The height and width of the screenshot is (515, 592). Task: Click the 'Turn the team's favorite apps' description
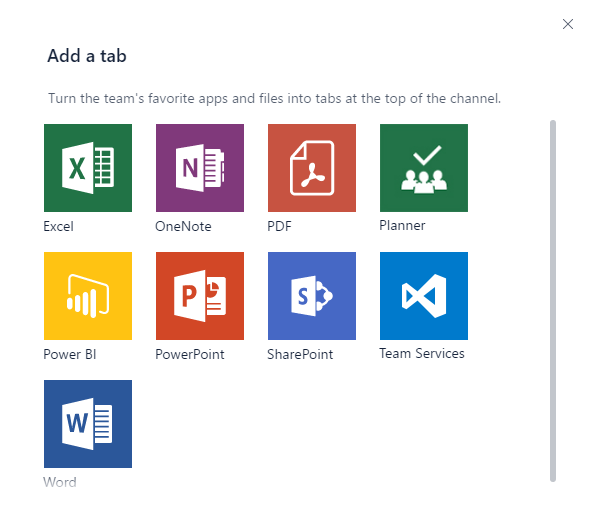(274, 98)
